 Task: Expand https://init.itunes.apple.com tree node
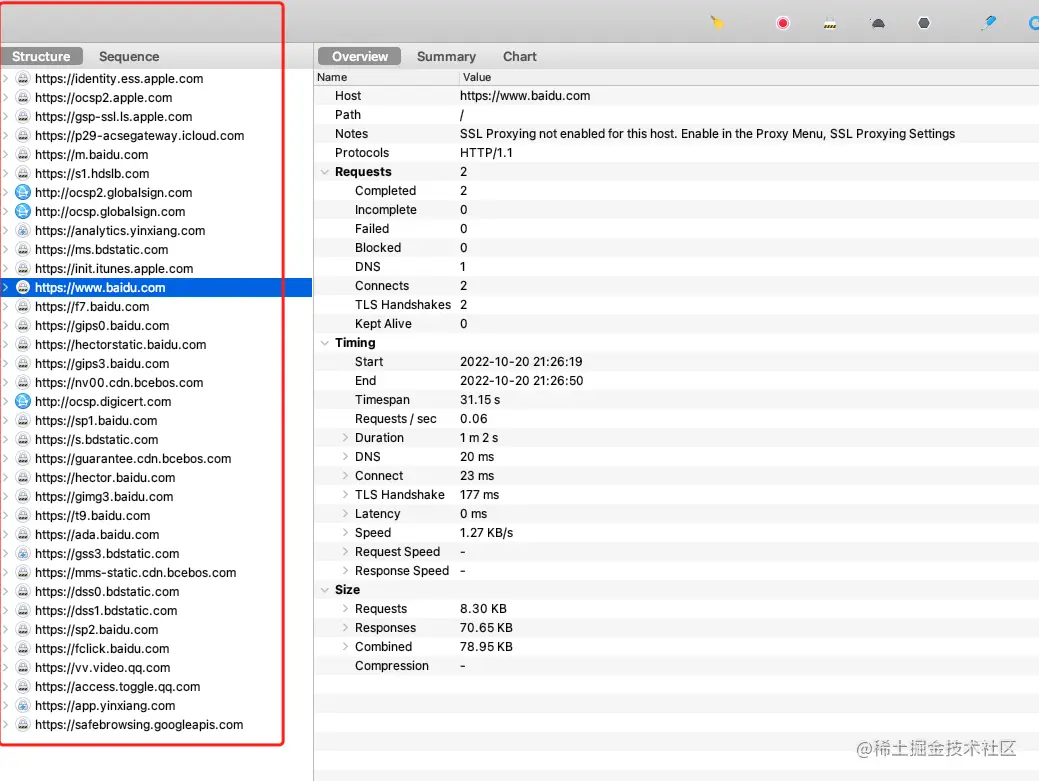click(x=6, y=268)
